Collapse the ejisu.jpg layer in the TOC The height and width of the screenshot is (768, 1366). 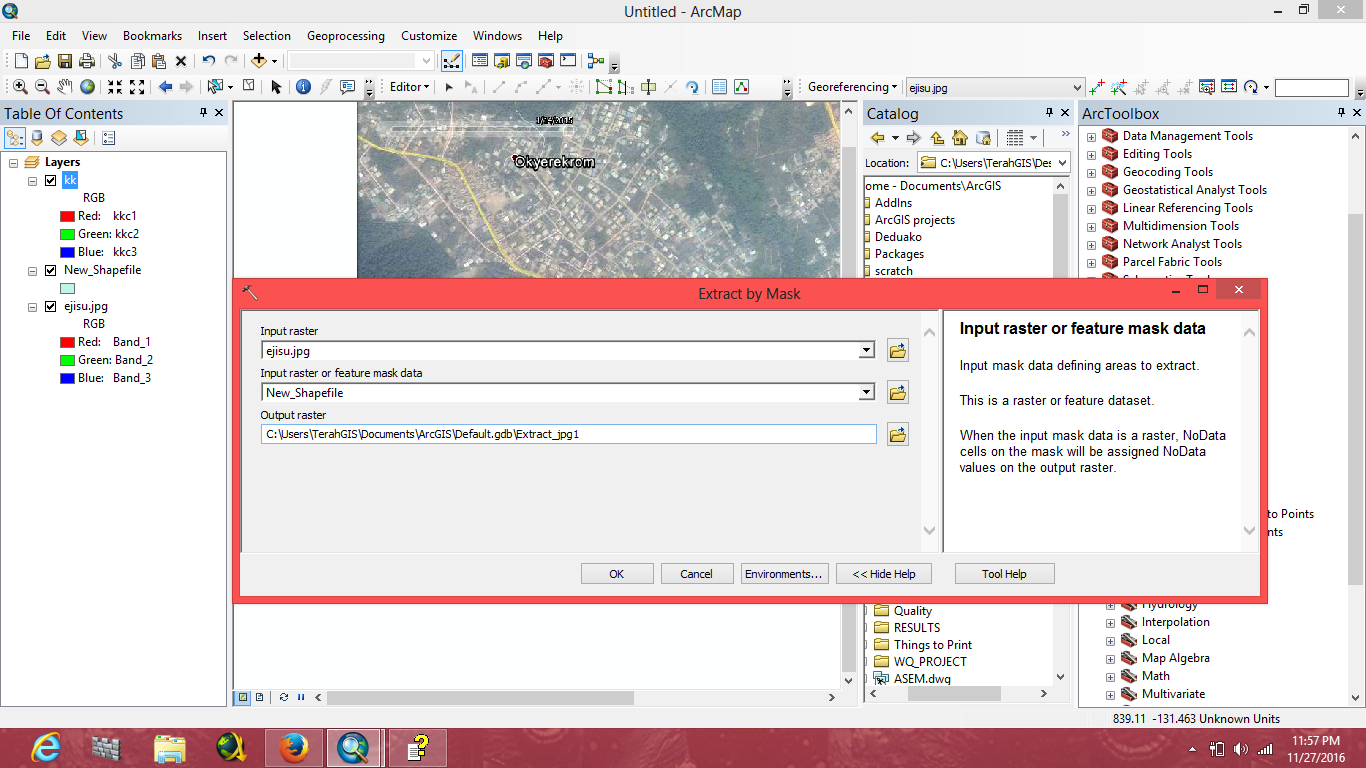(x=33, y=307)
